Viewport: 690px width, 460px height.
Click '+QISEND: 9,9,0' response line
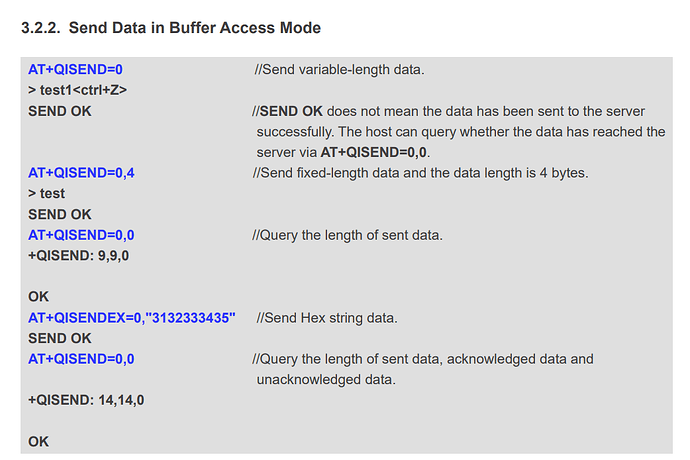click(x=78, y=256)
